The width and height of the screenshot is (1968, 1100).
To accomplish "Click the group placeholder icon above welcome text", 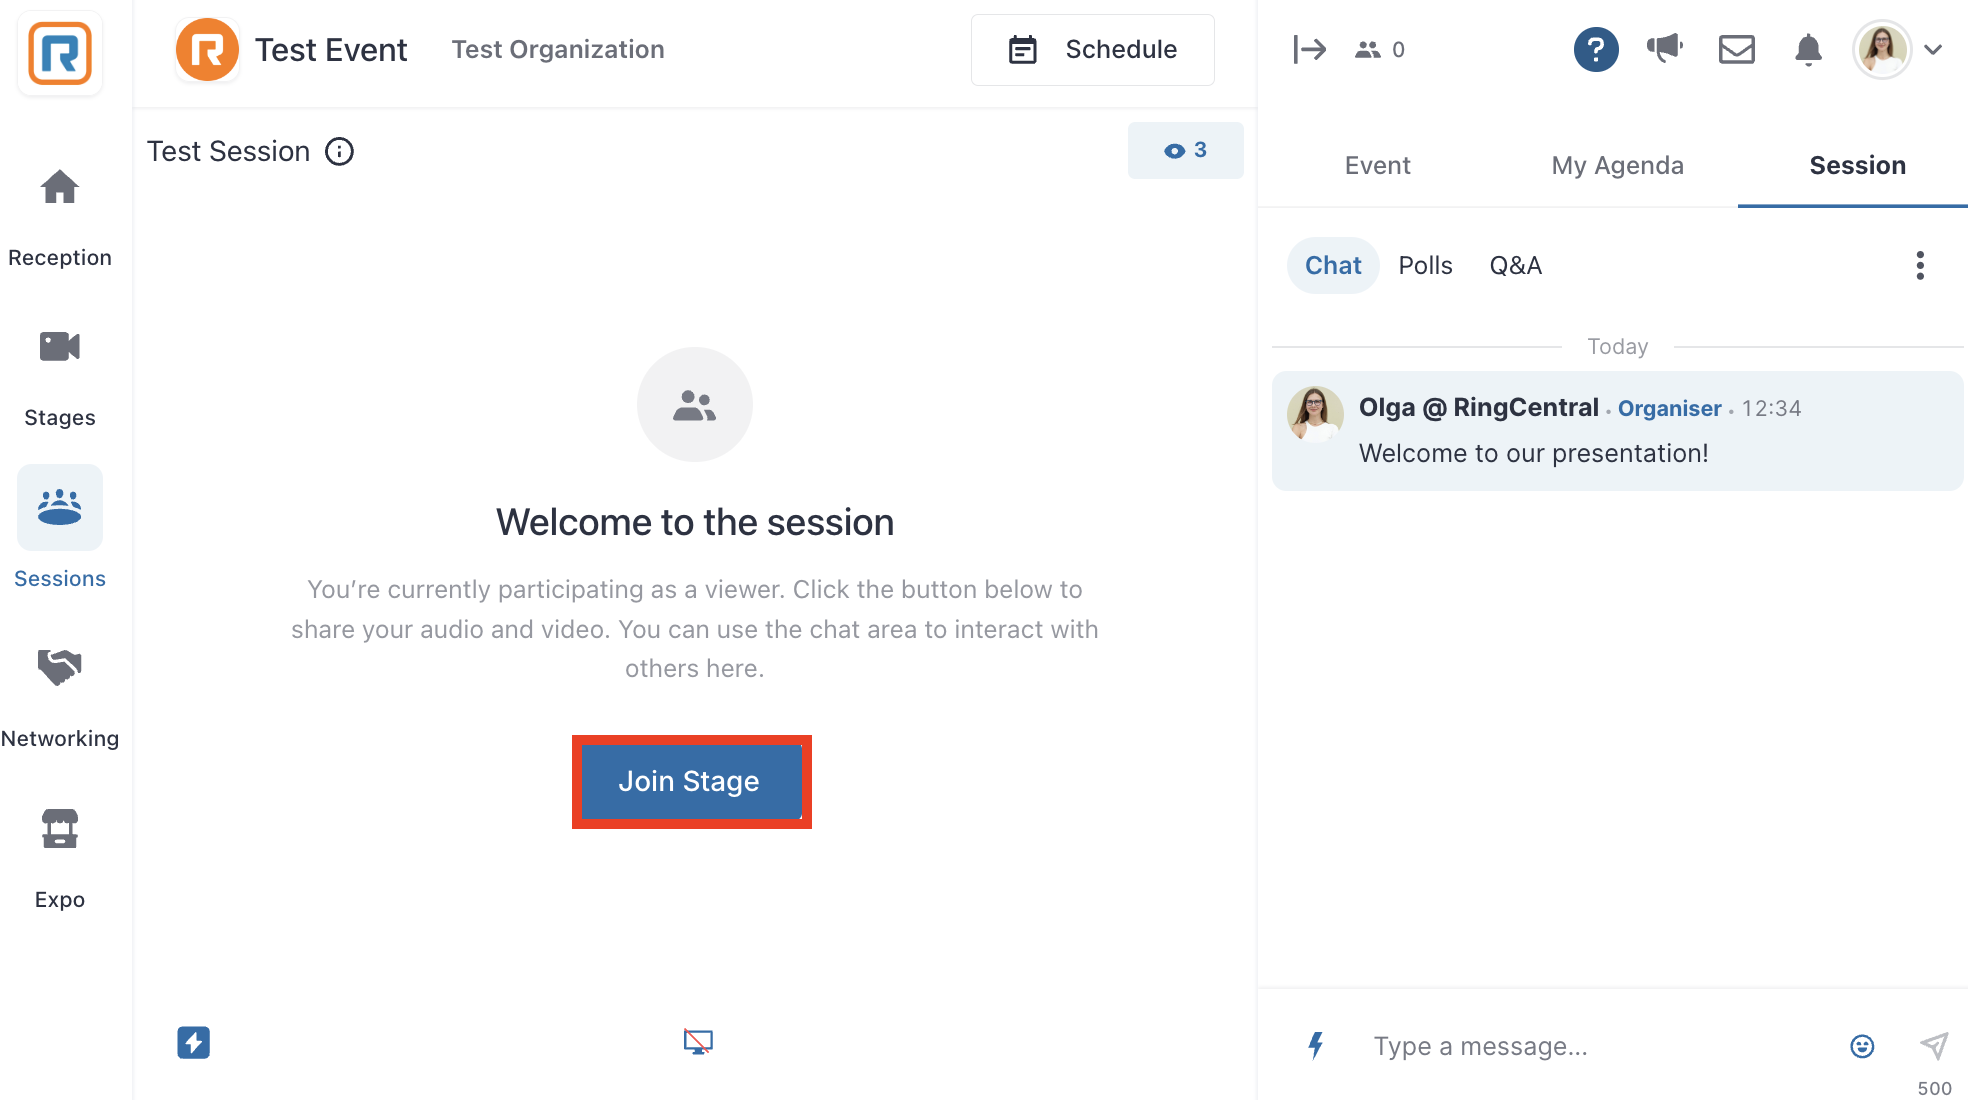I will 695,404.
